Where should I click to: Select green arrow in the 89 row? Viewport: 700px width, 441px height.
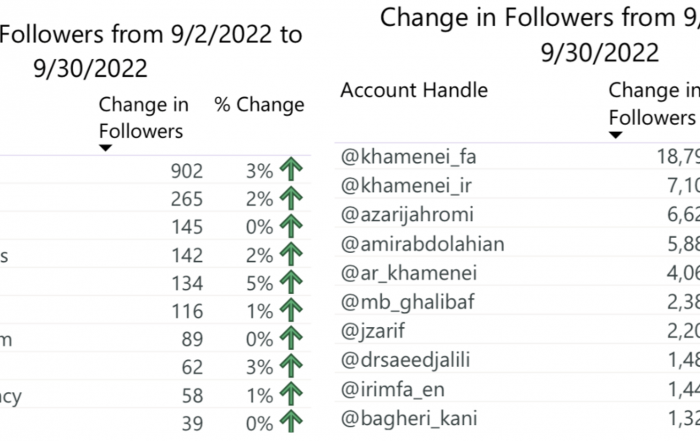point(292,338)
